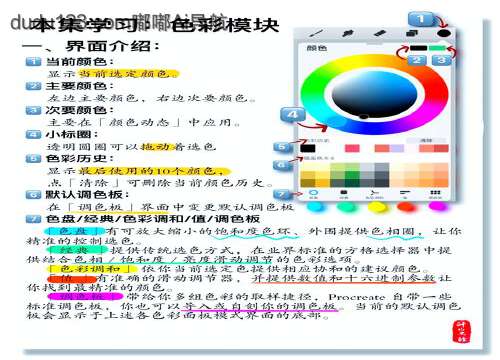Select the eraser tool icon
This screenshot has width=500, height=360.
pos(379,33)
